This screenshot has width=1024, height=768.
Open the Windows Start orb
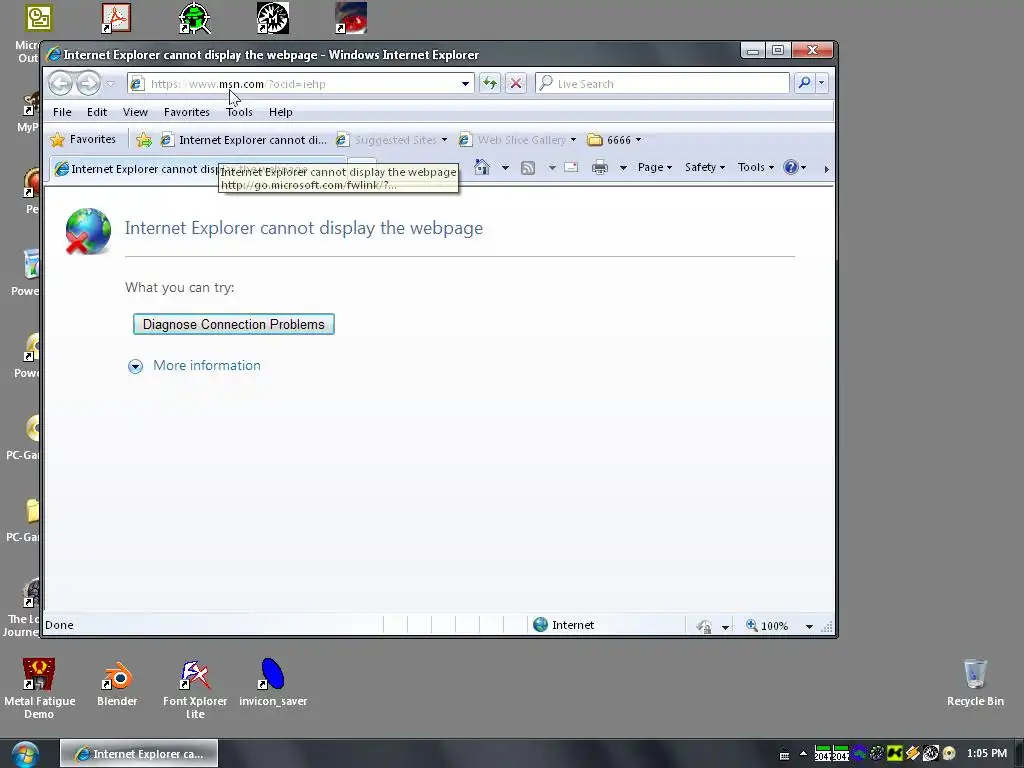point(25,754)
